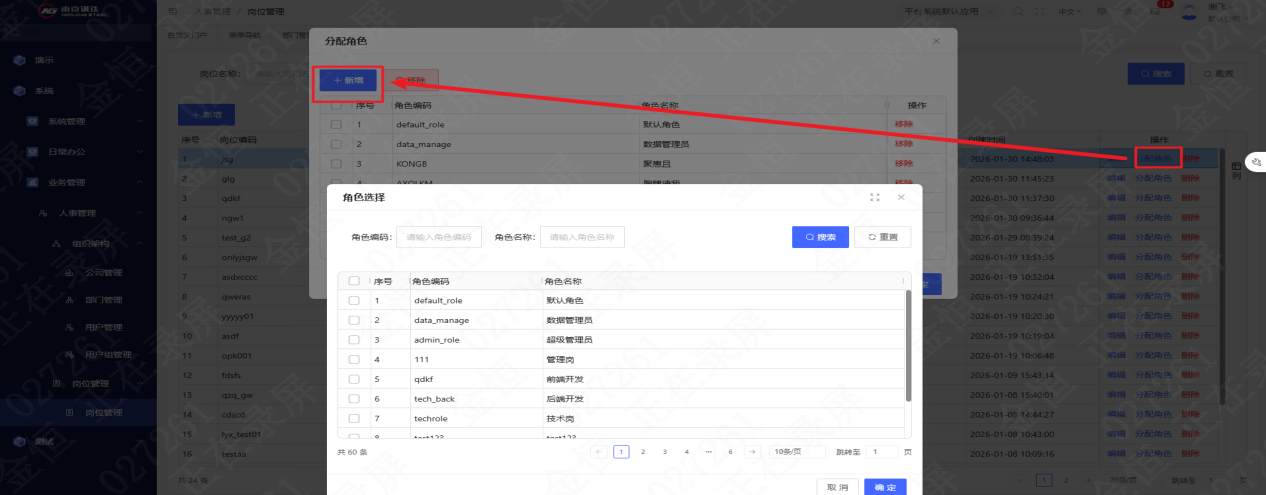Close the 角色选择 dialog with the X icon

pyautogui.click(x=901, y=198)
